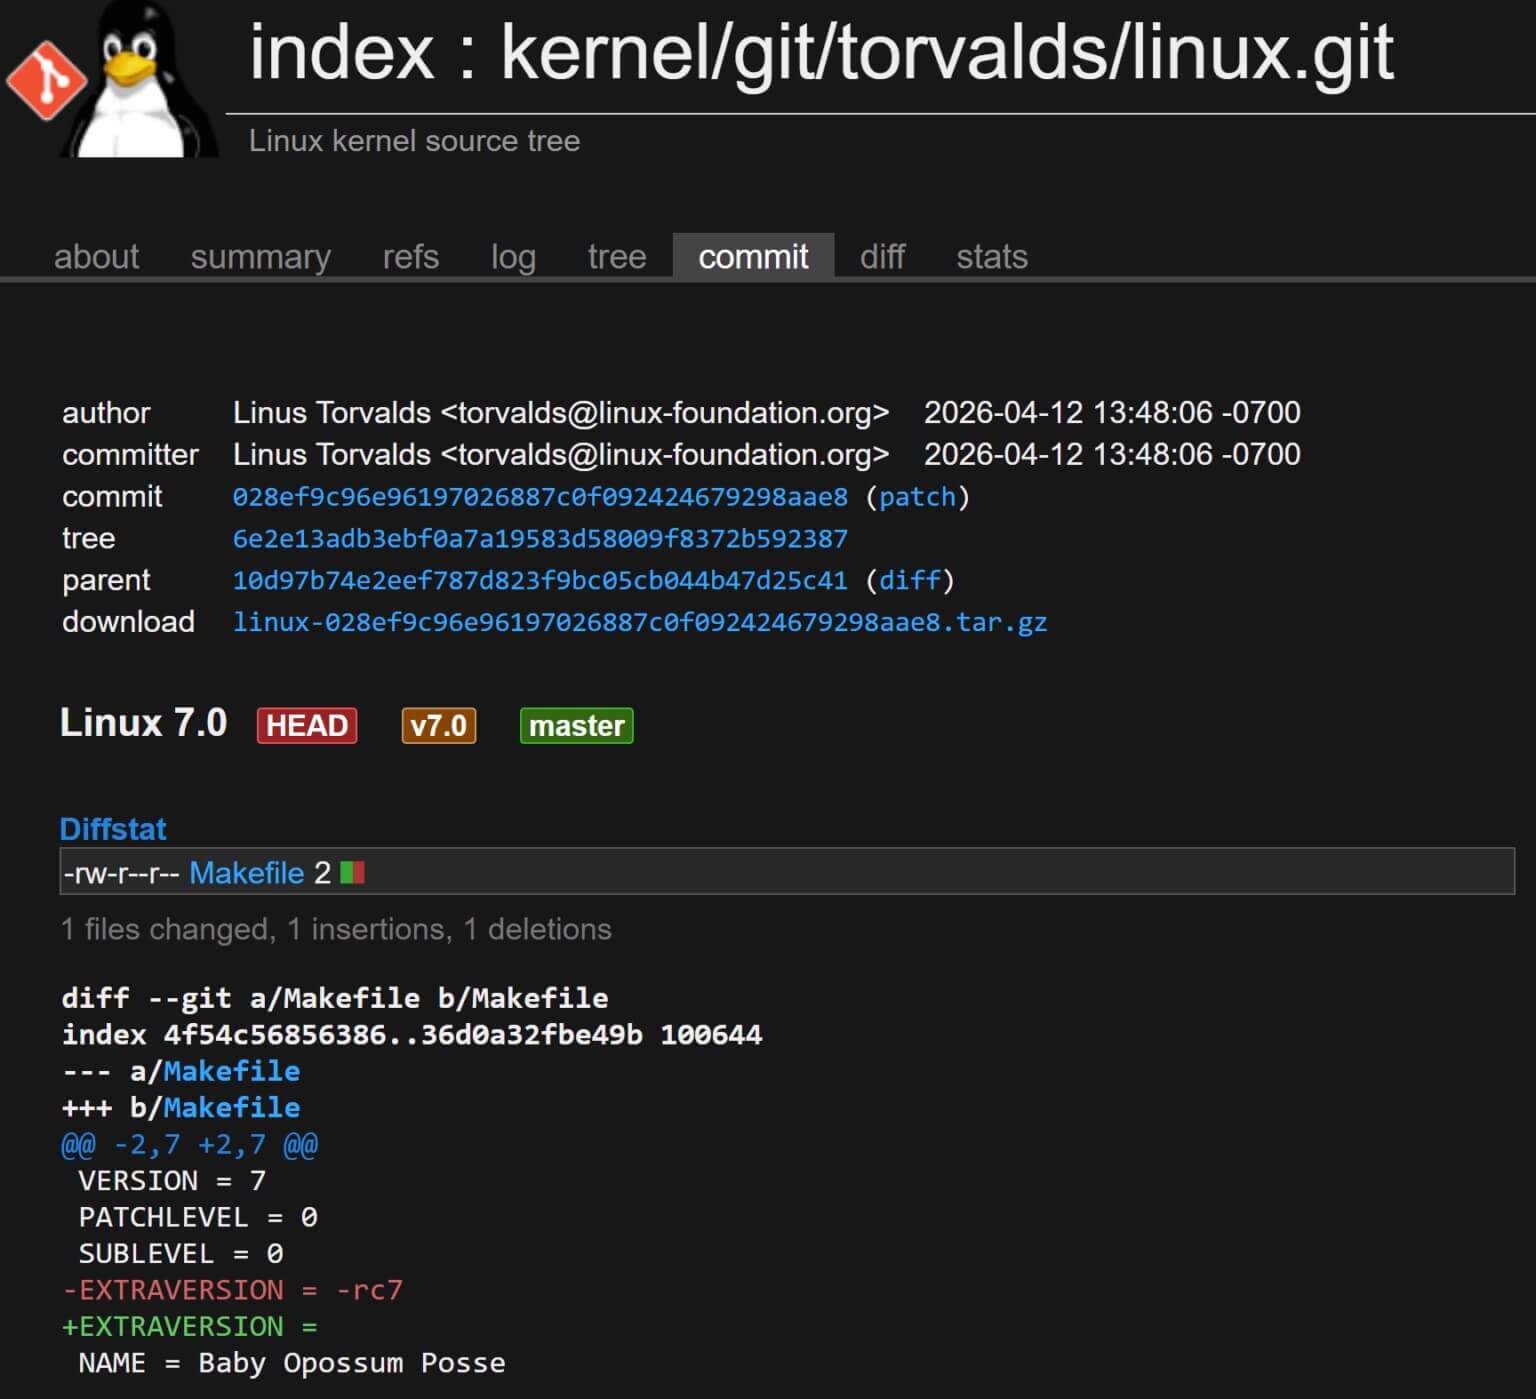Visit the refs page
This screenshot has width=1536, height=1399.
[x=409, y=257]
